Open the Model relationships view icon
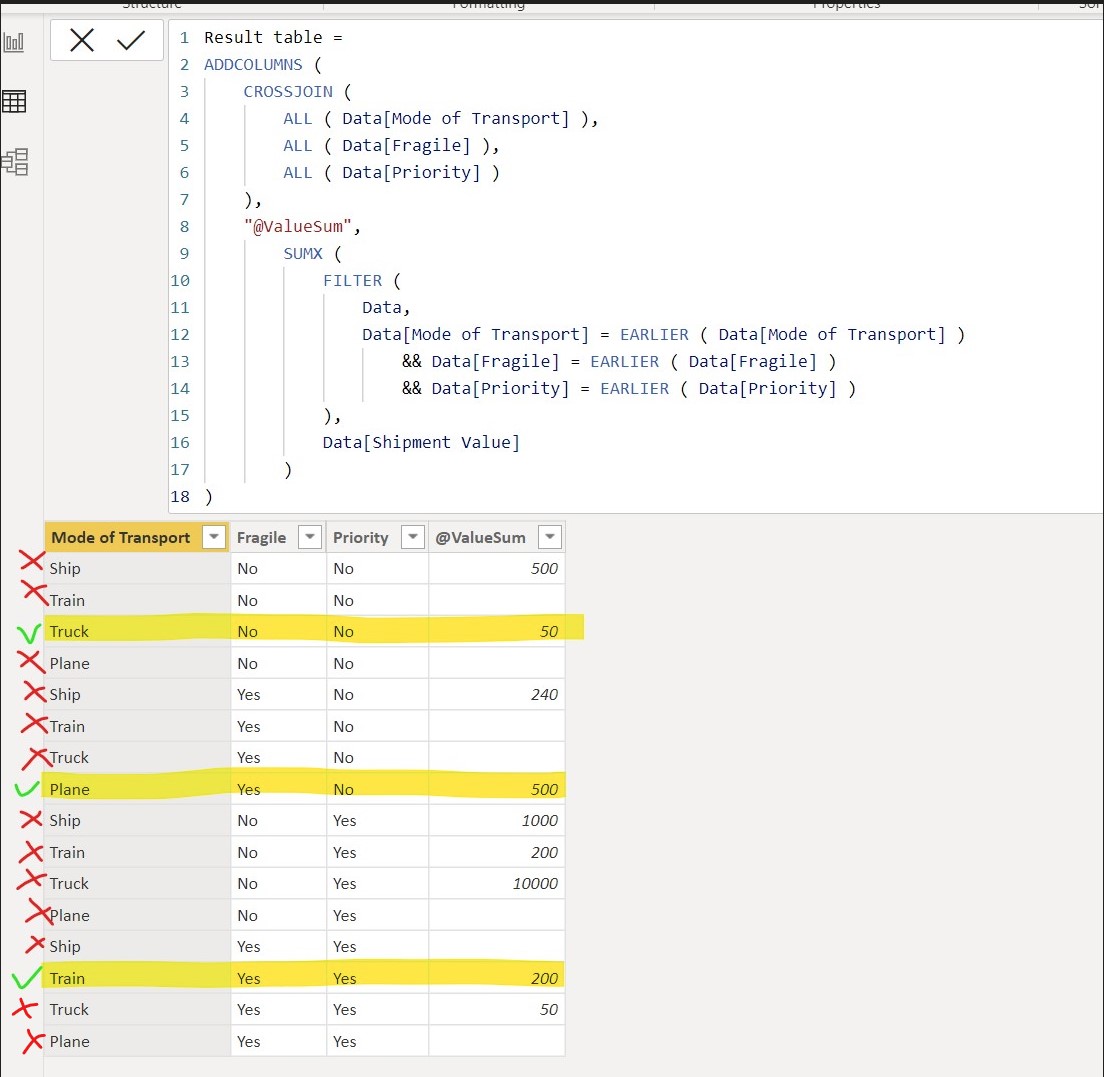 coord(15,162)
